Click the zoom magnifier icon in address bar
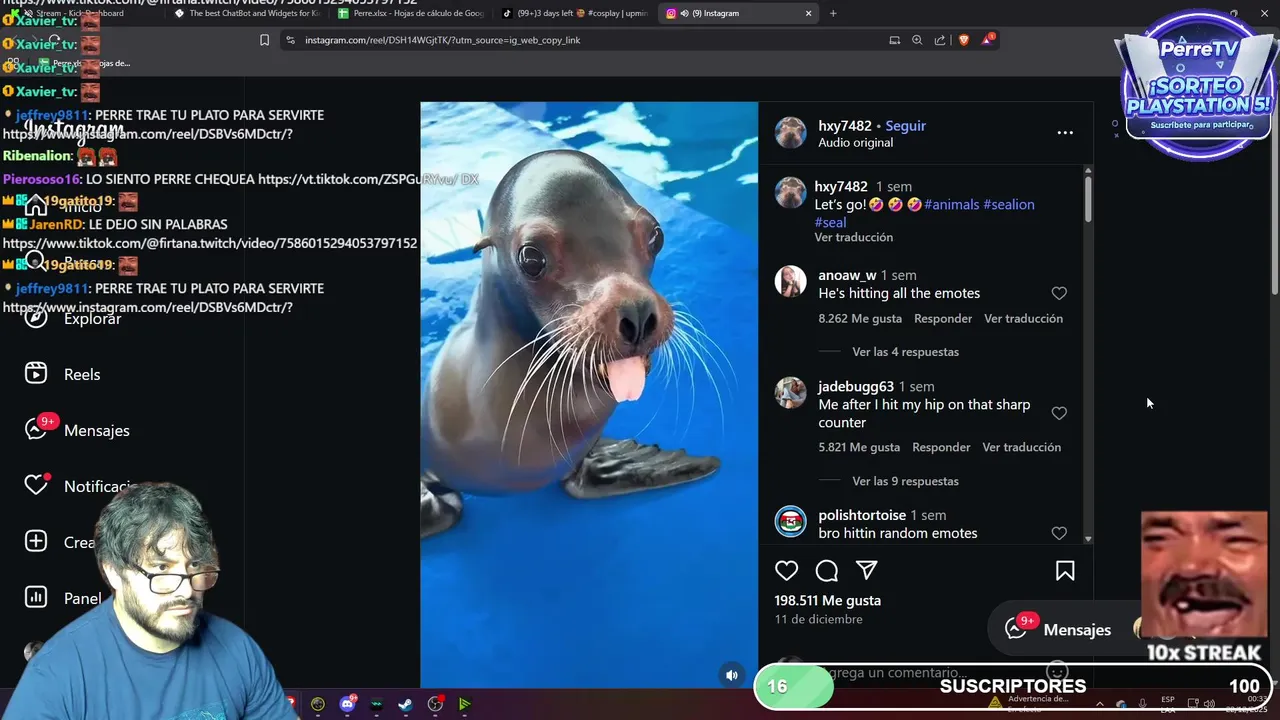This screenshot has width=1280, height=720. (x=917, y=40)
